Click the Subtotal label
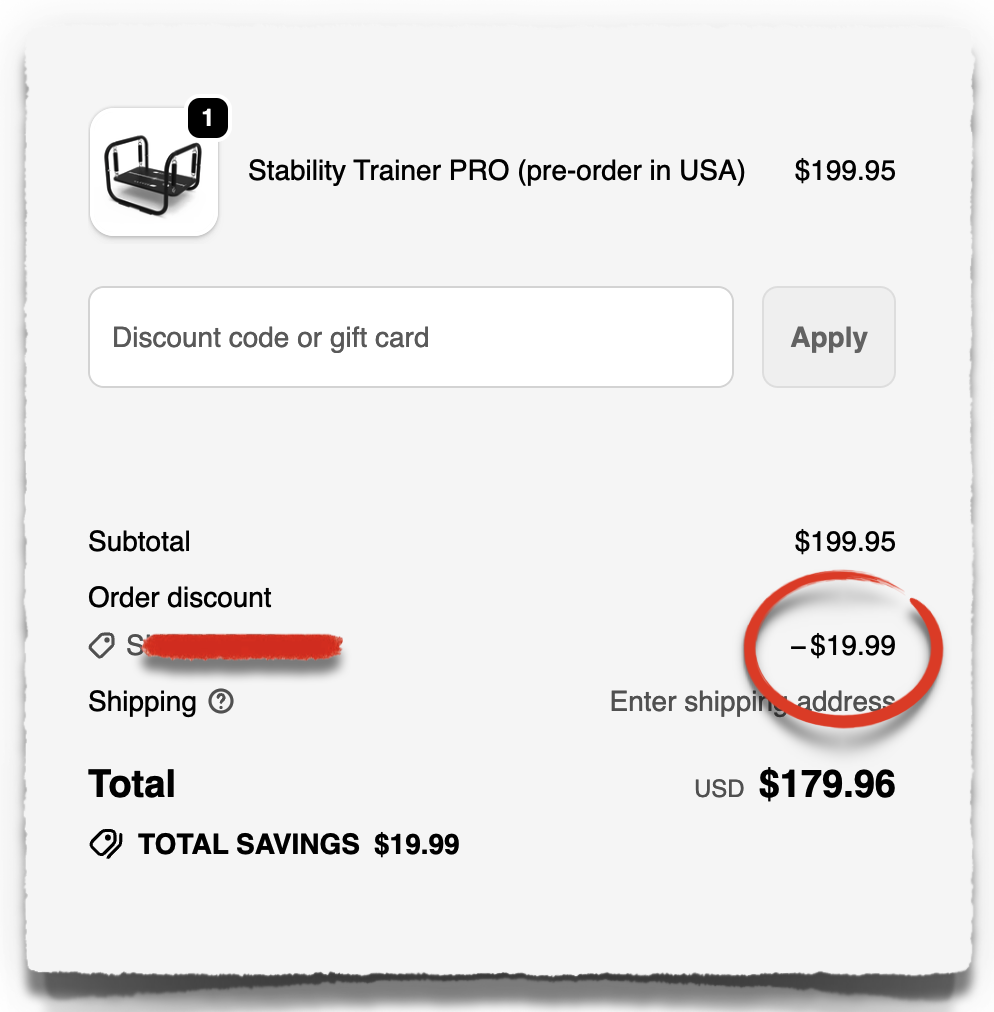This screenshot has height=1012, width=994. coord(139,541)
